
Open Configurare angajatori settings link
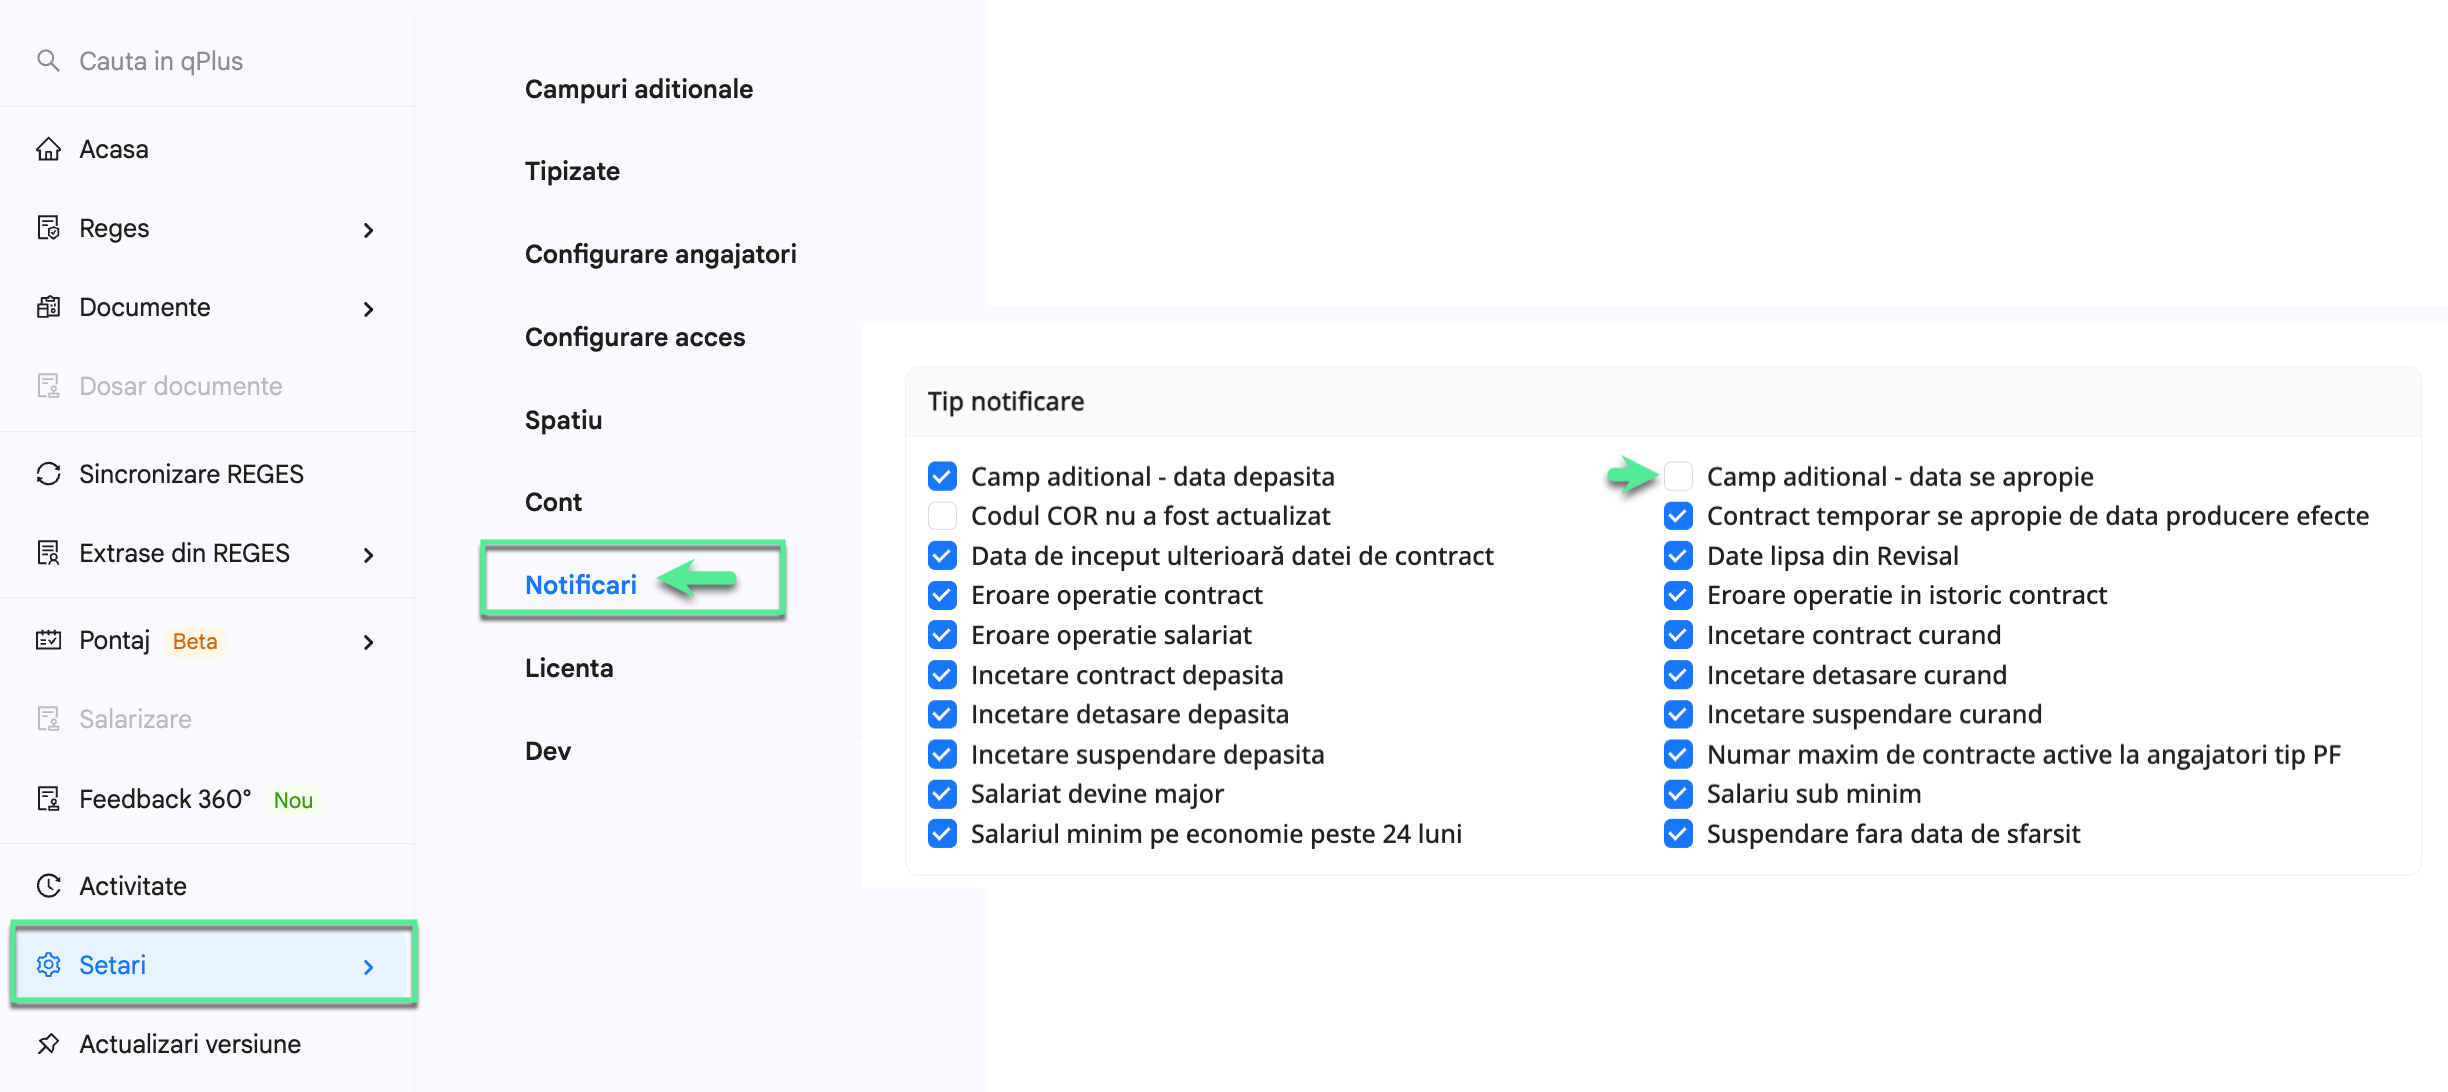[661, 254]
